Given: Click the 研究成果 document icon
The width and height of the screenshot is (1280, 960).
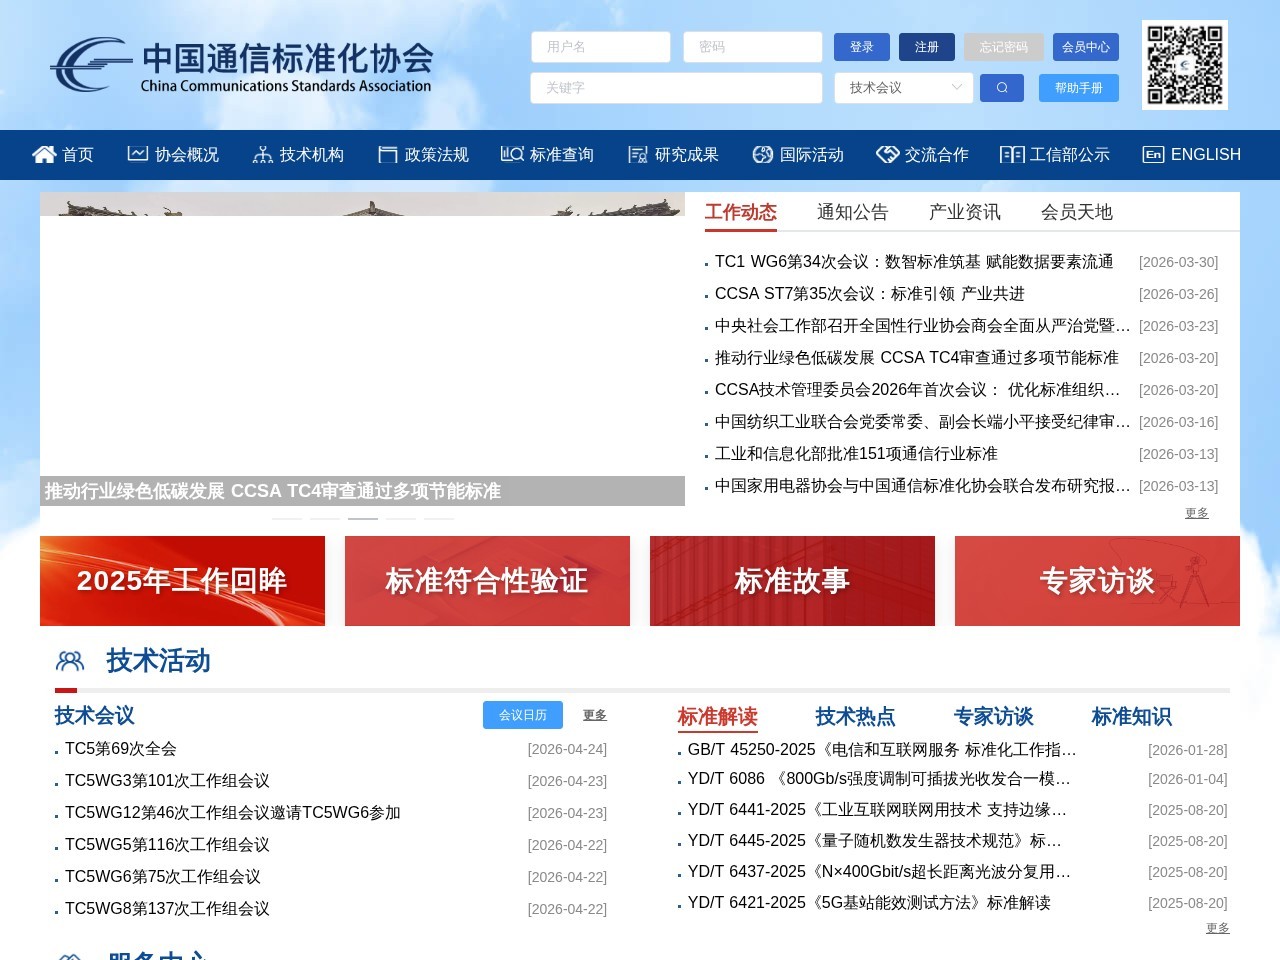Looking at the screenshot, I should click(x=637, y=154).
